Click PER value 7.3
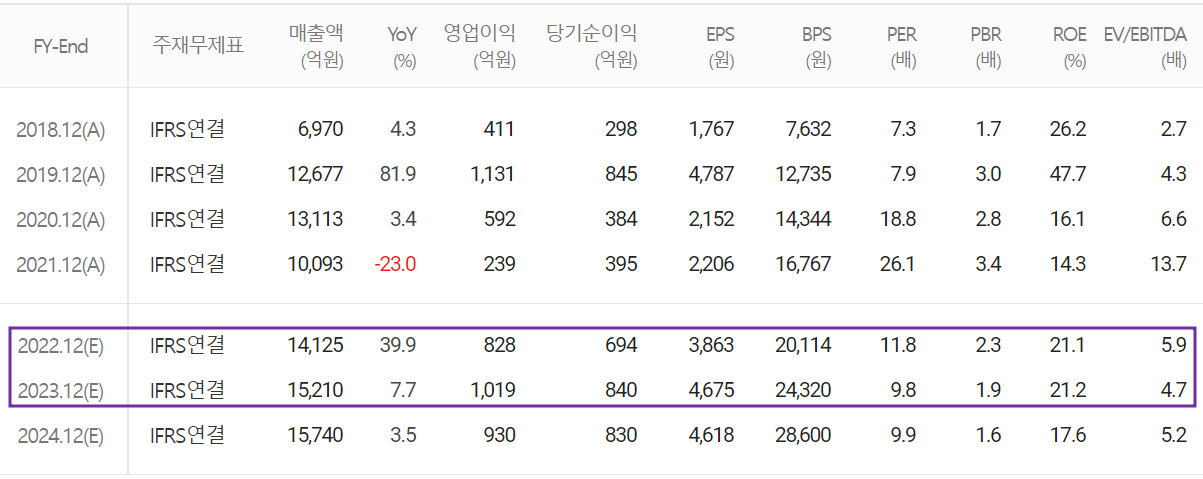 [904, 129]
